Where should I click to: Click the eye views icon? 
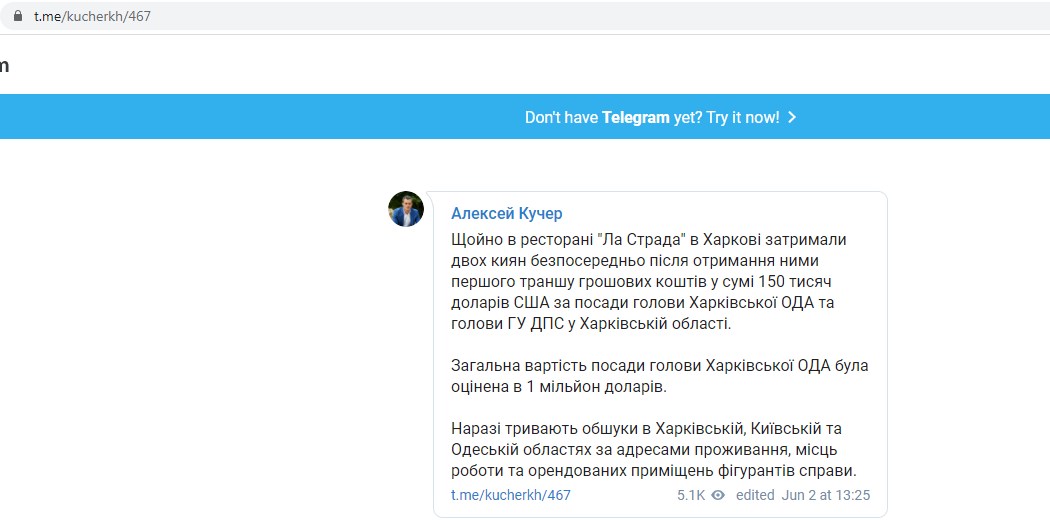(x=718, y=494)
